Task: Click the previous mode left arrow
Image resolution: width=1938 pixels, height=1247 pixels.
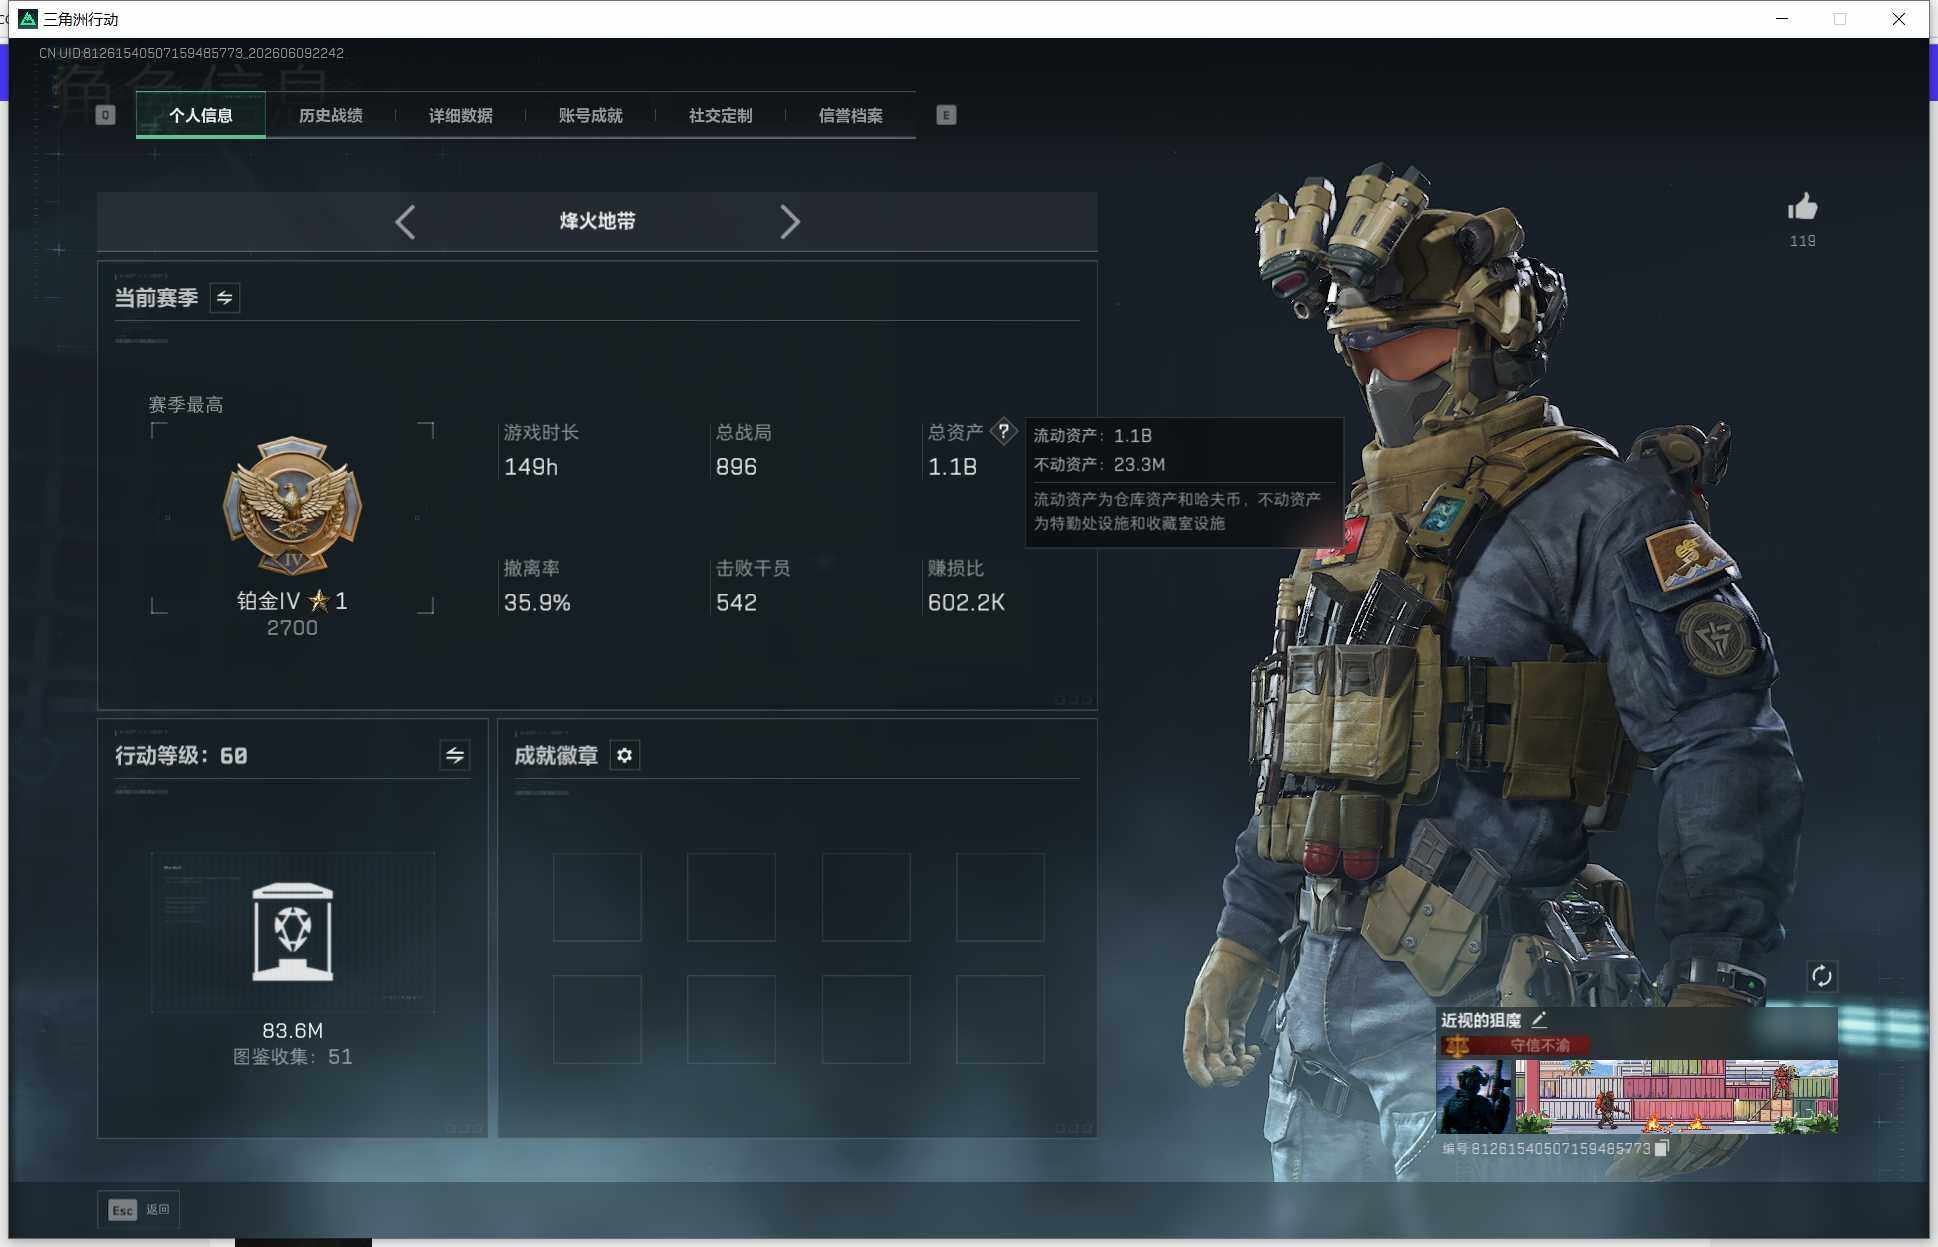Action: point(405,221)
